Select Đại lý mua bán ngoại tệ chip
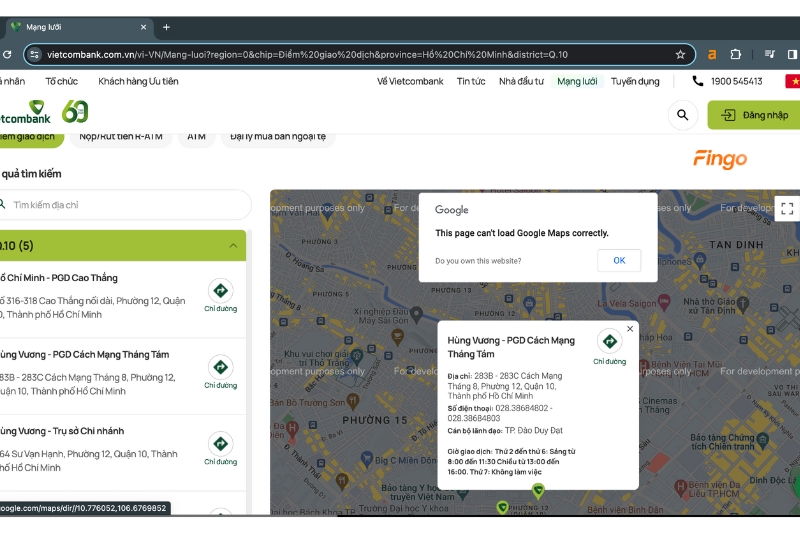The height and width of the screenshot is (533, 800). pos(278,138)
